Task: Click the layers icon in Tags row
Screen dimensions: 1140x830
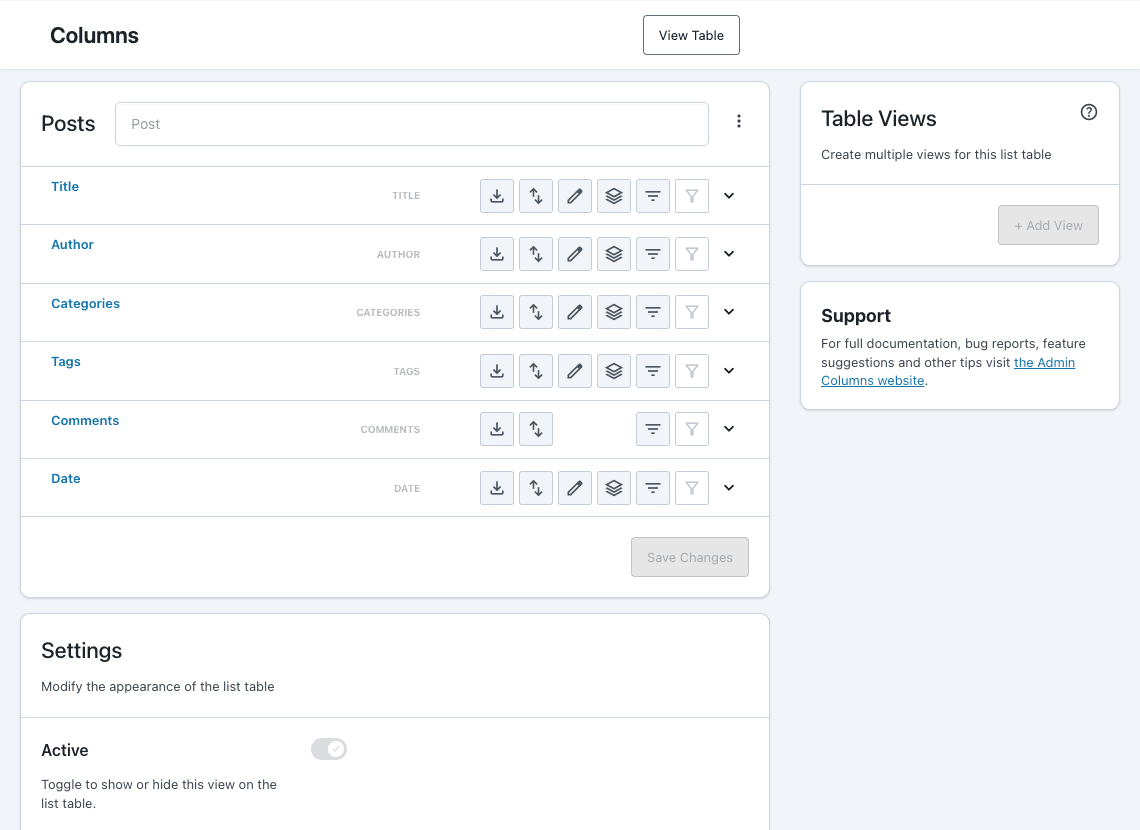Action: click(614, 371)
